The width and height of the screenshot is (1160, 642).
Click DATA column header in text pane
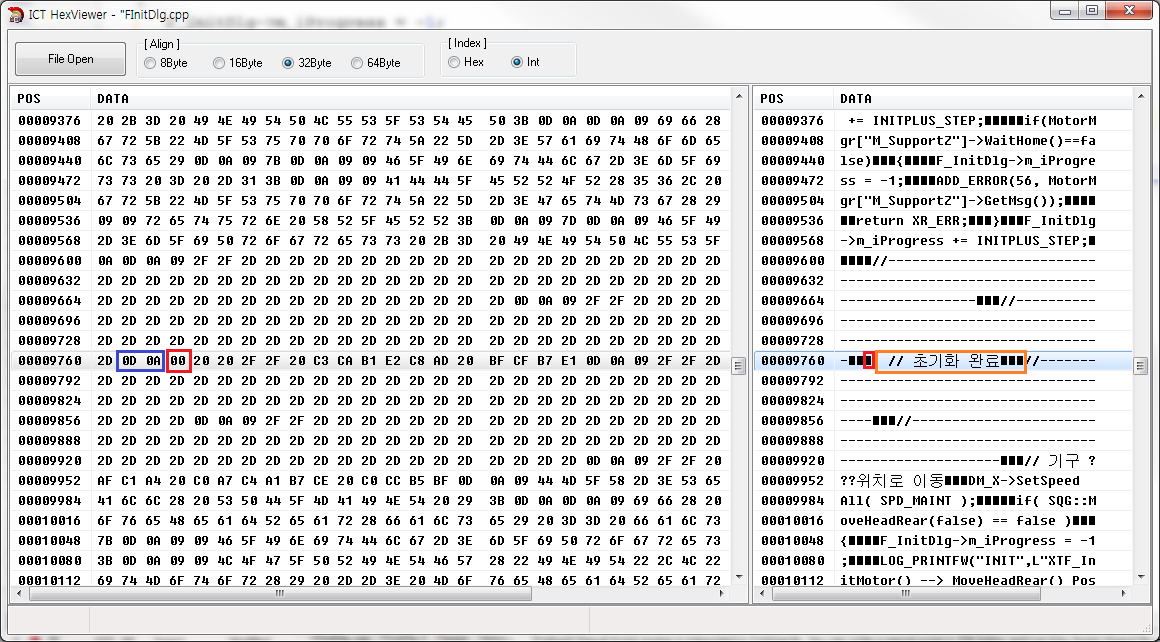pyautogui.click(x=856, y=99)
